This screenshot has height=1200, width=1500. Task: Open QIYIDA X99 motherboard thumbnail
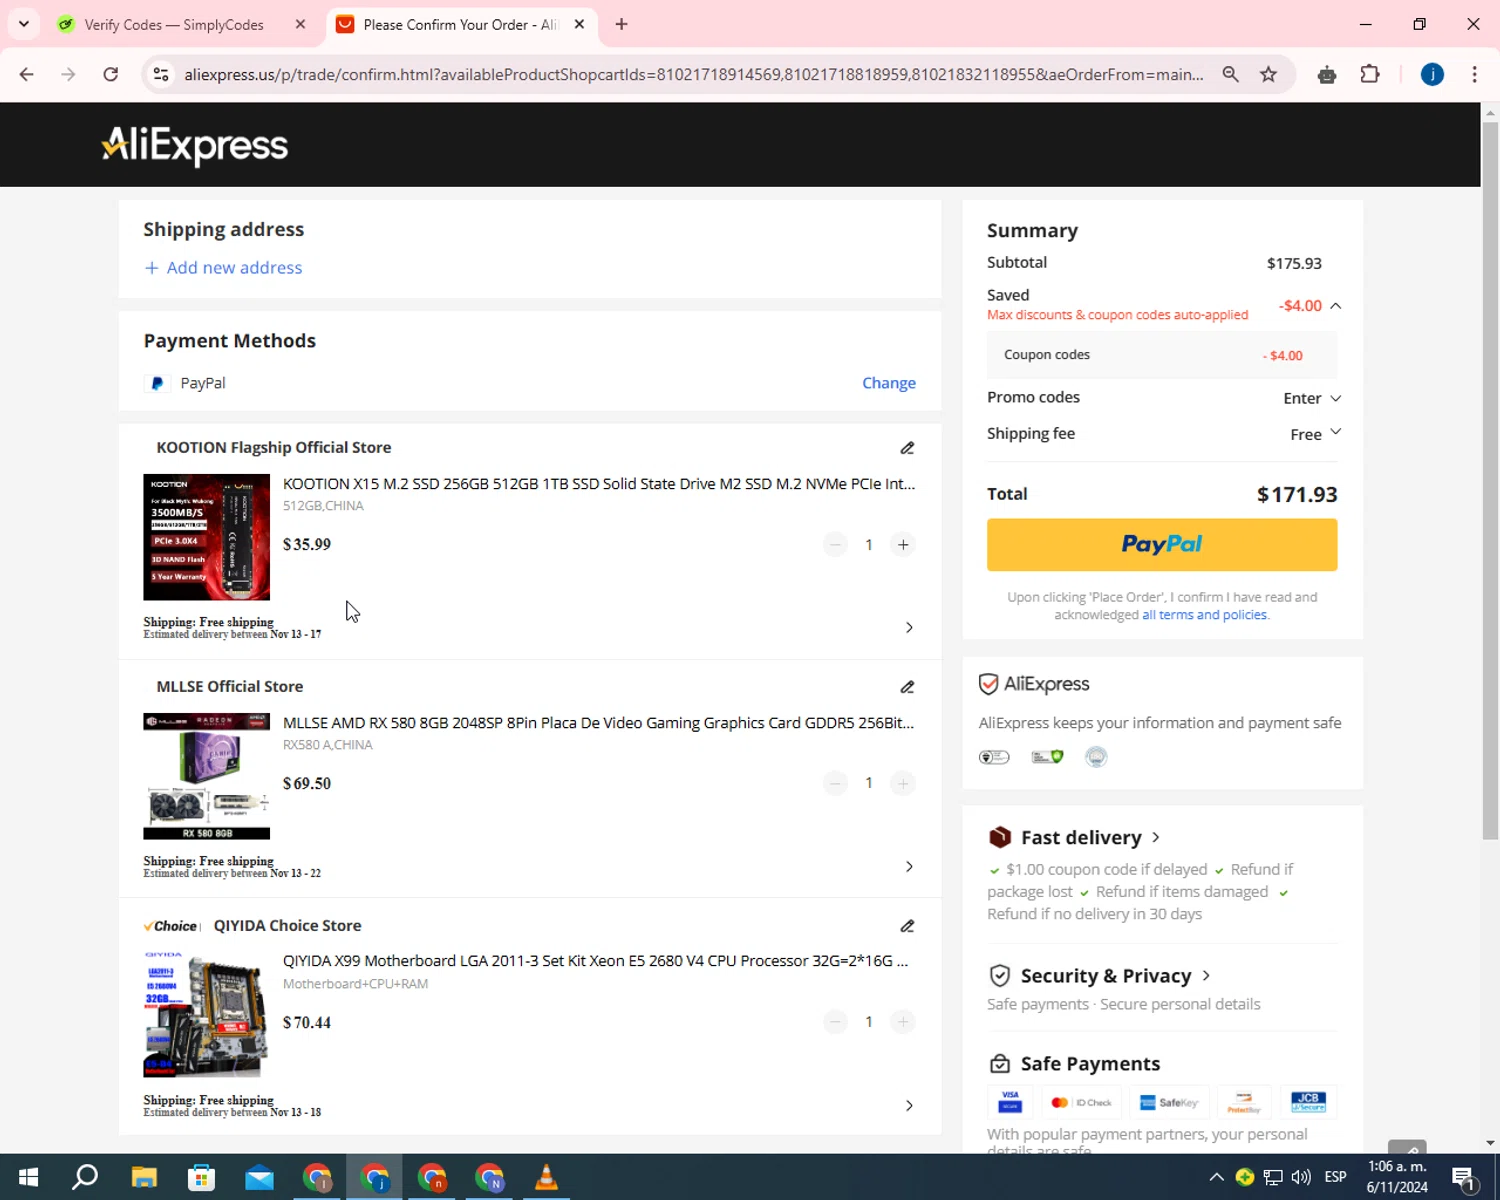point(207,1014)
